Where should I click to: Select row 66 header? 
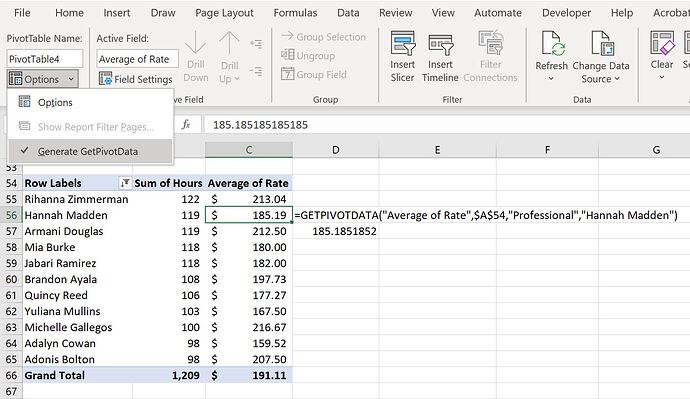pos(11,375)
